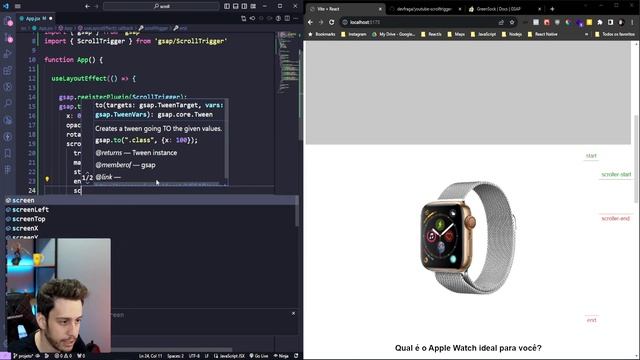The width and height of the screenshot is (640, 360).
Task: Open the Extensions view
Action: pyautogui.click(x=8, y=70)
